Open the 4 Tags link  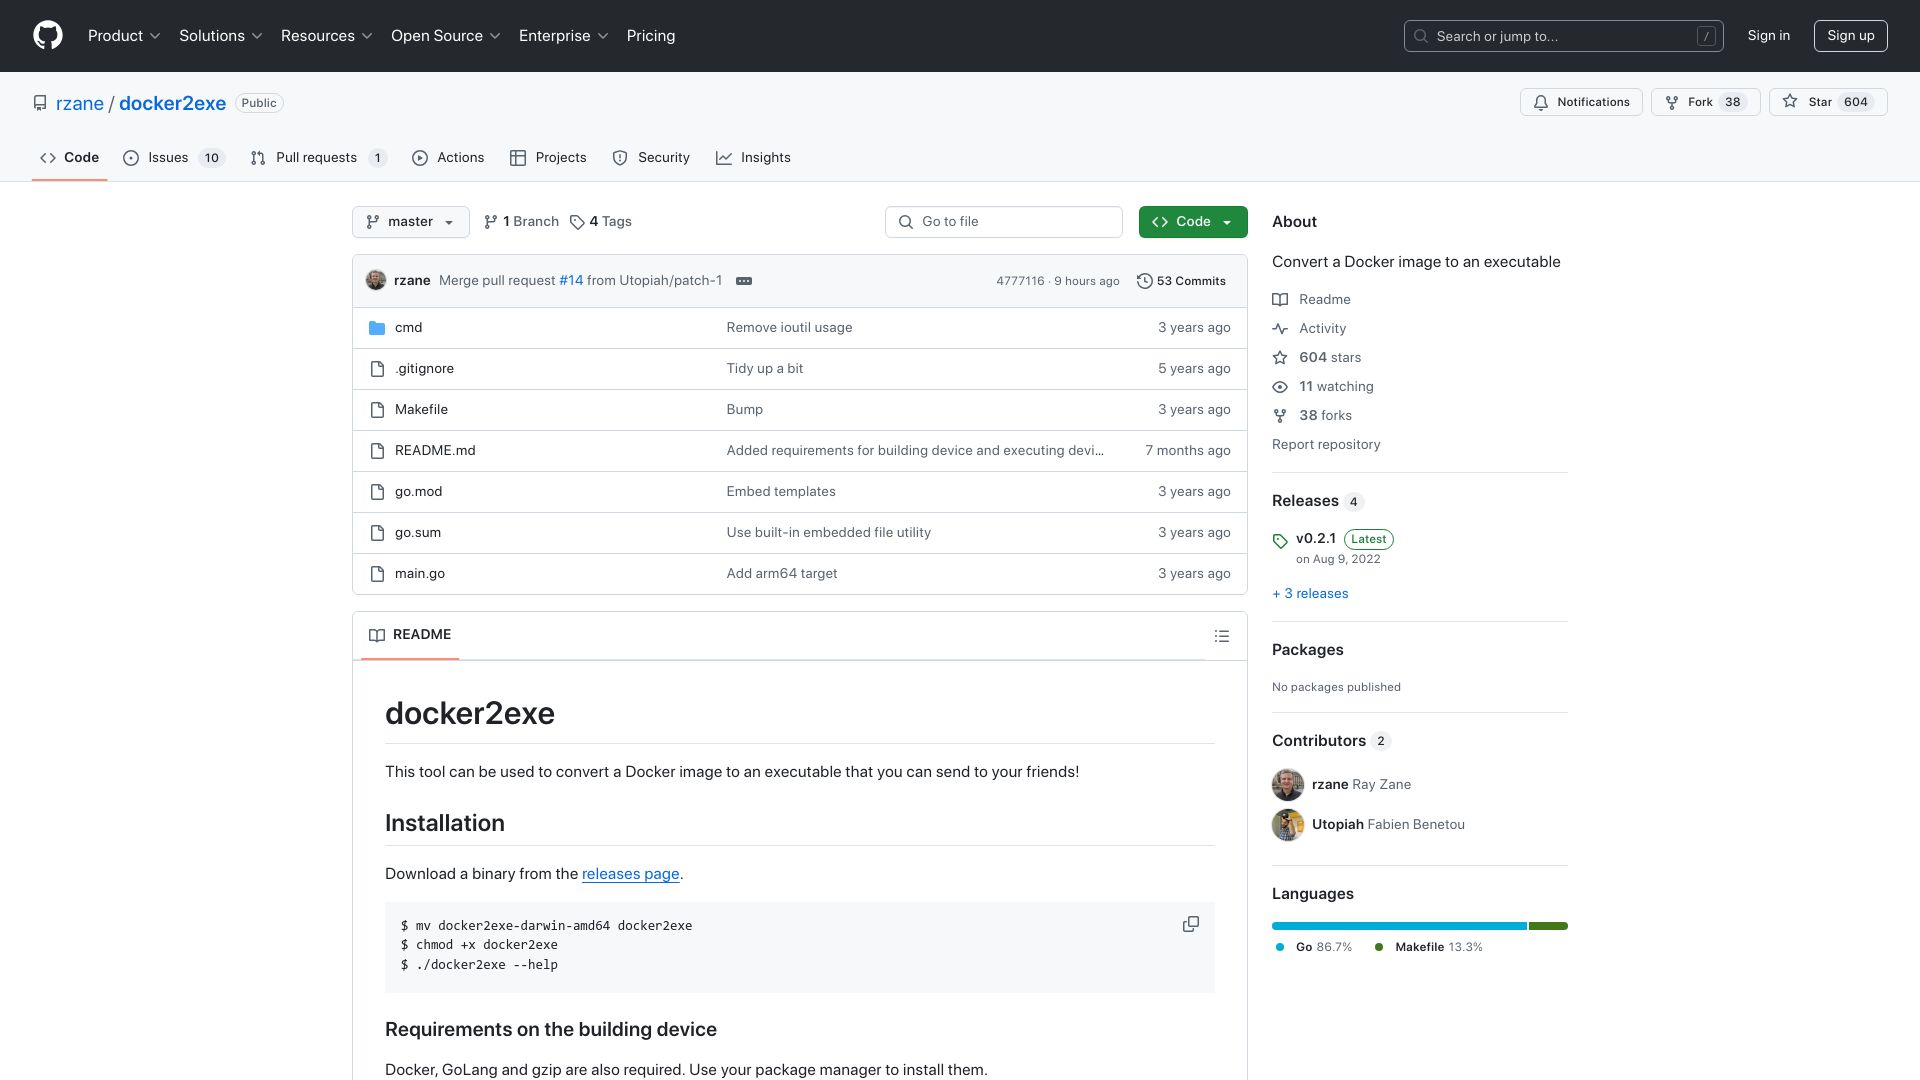pos(601,222)
